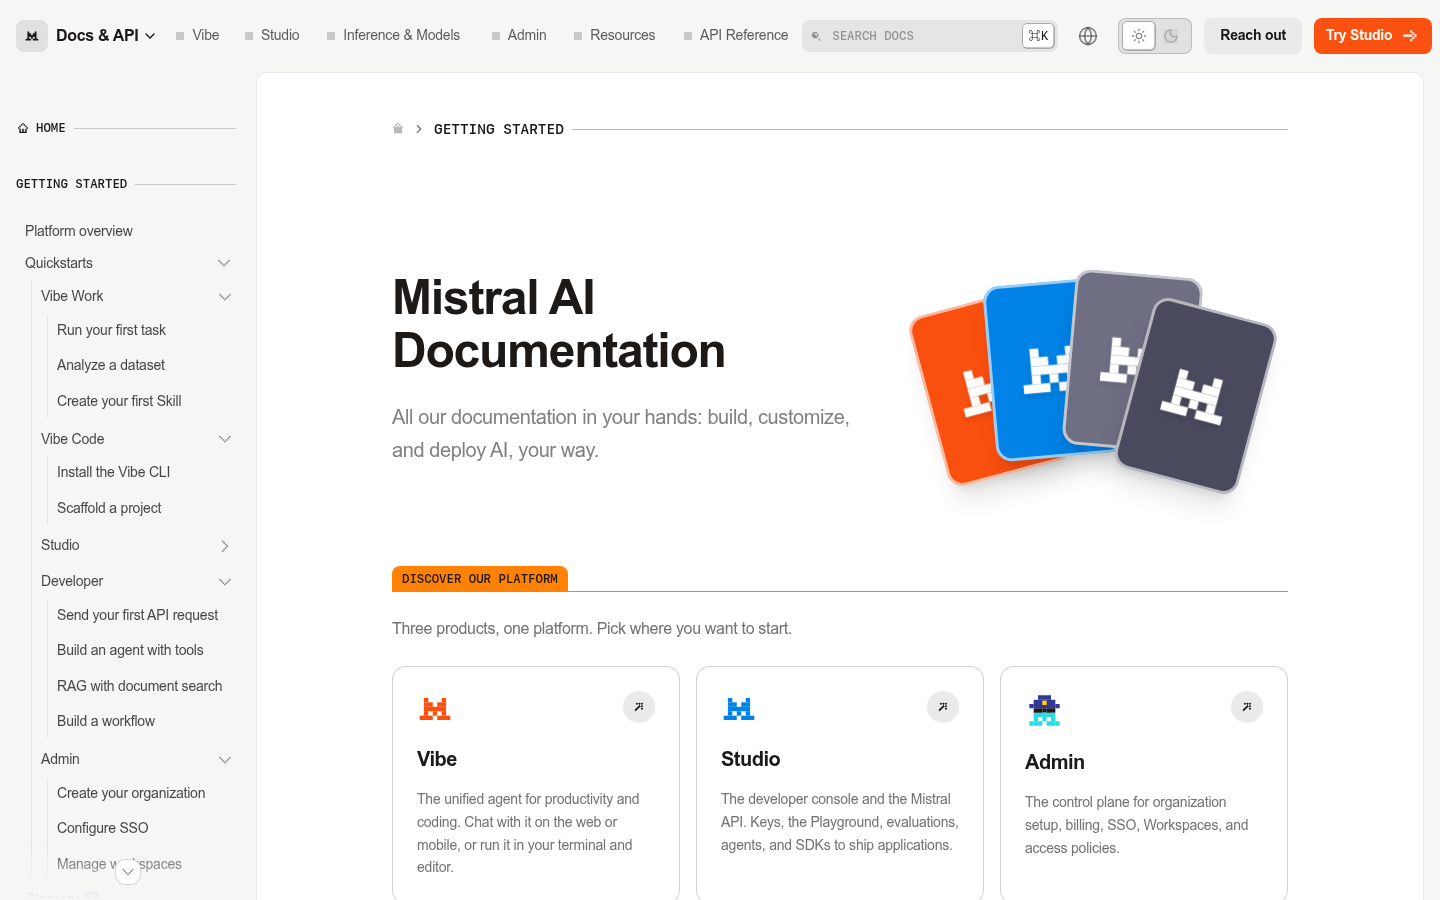Click the Admin card pixel character icon
The width and height of the screenshot is (1440, 900).
[1044, 711]
